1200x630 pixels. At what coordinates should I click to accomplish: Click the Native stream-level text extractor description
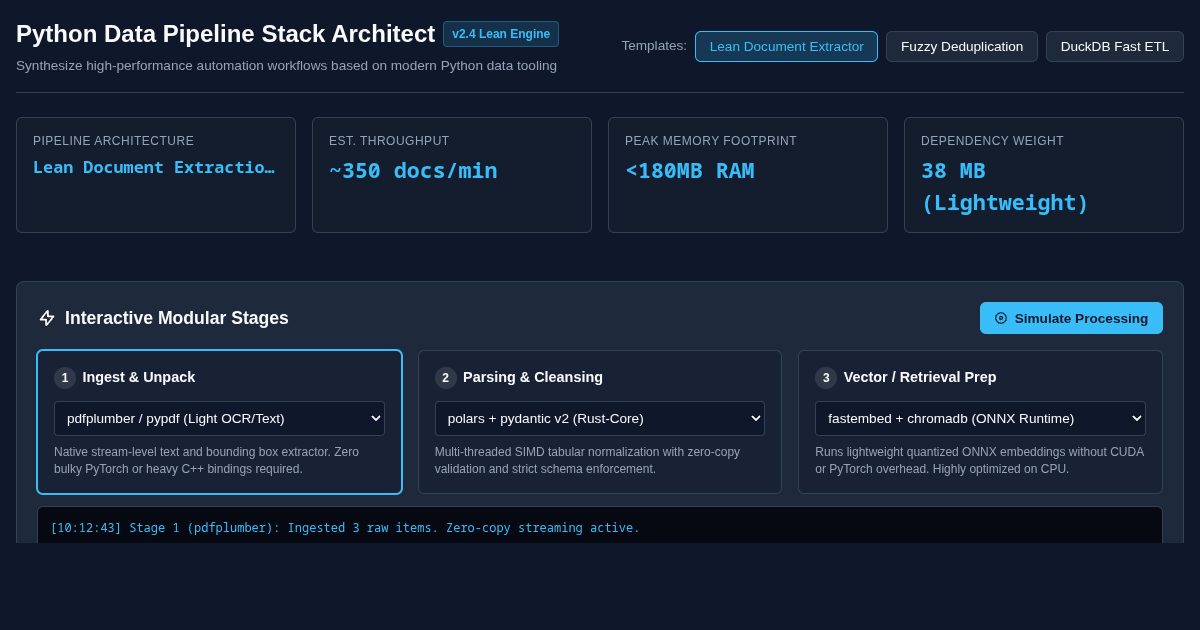coord(207,461)
